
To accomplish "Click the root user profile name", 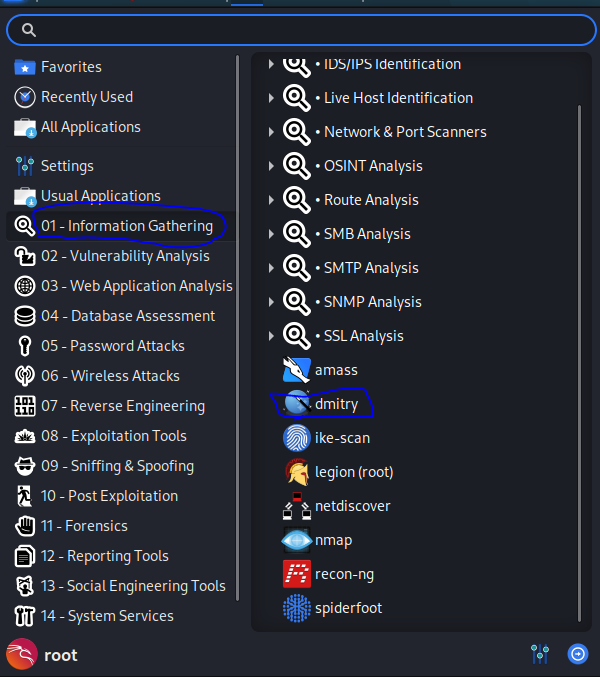I will pyautogui.click(x=61, y=655).
